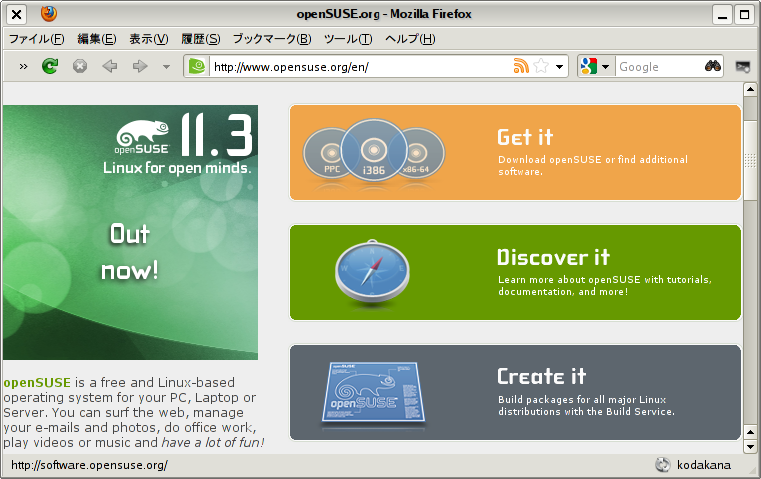Expand the toolbar overflow chevron
Screen dimensions: 761x479
(23, 66)
